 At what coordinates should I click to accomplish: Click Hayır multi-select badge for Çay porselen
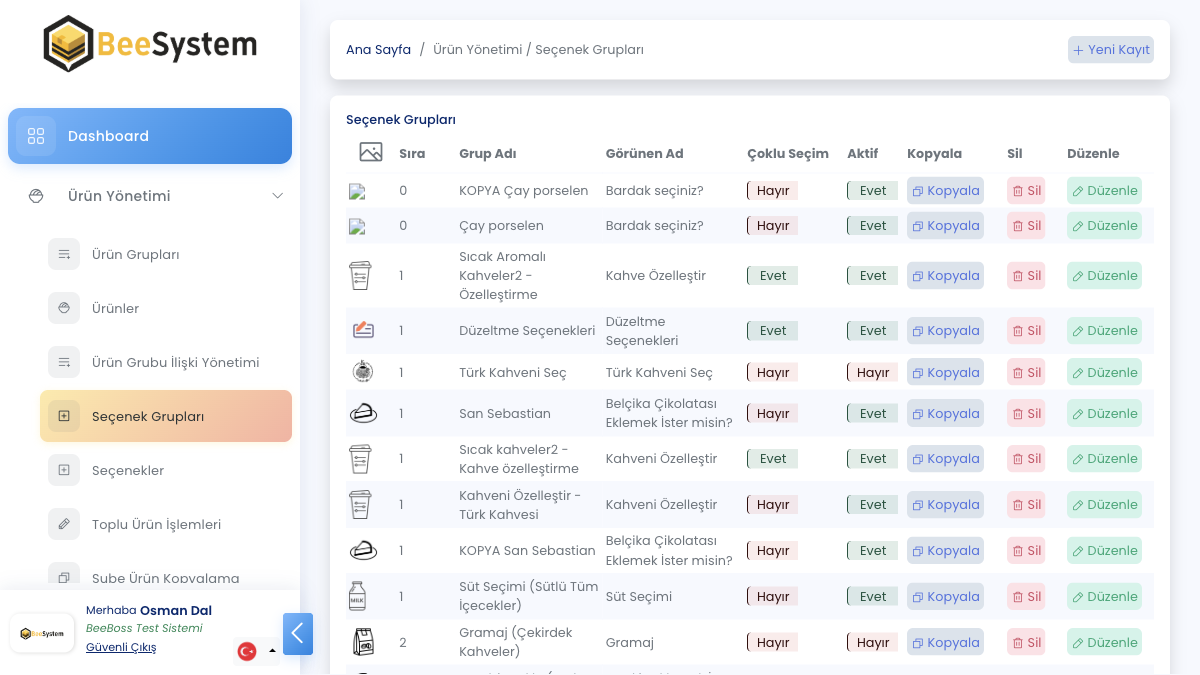(772, 226)
